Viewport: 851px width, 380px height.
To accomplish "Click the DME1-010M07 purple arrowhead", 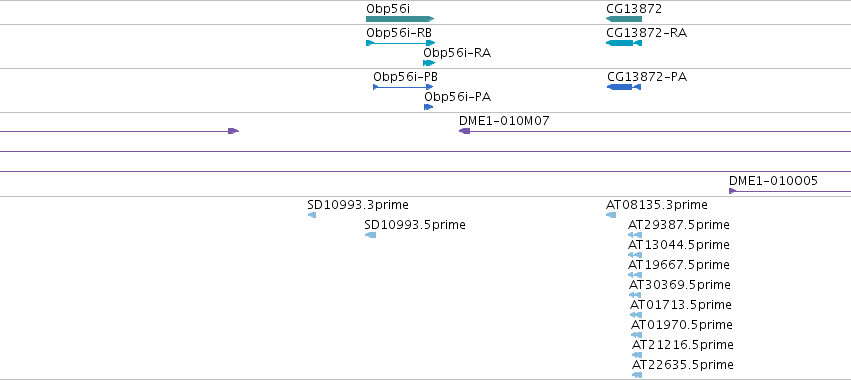I will pyautogui.click(x=465, y=131).
